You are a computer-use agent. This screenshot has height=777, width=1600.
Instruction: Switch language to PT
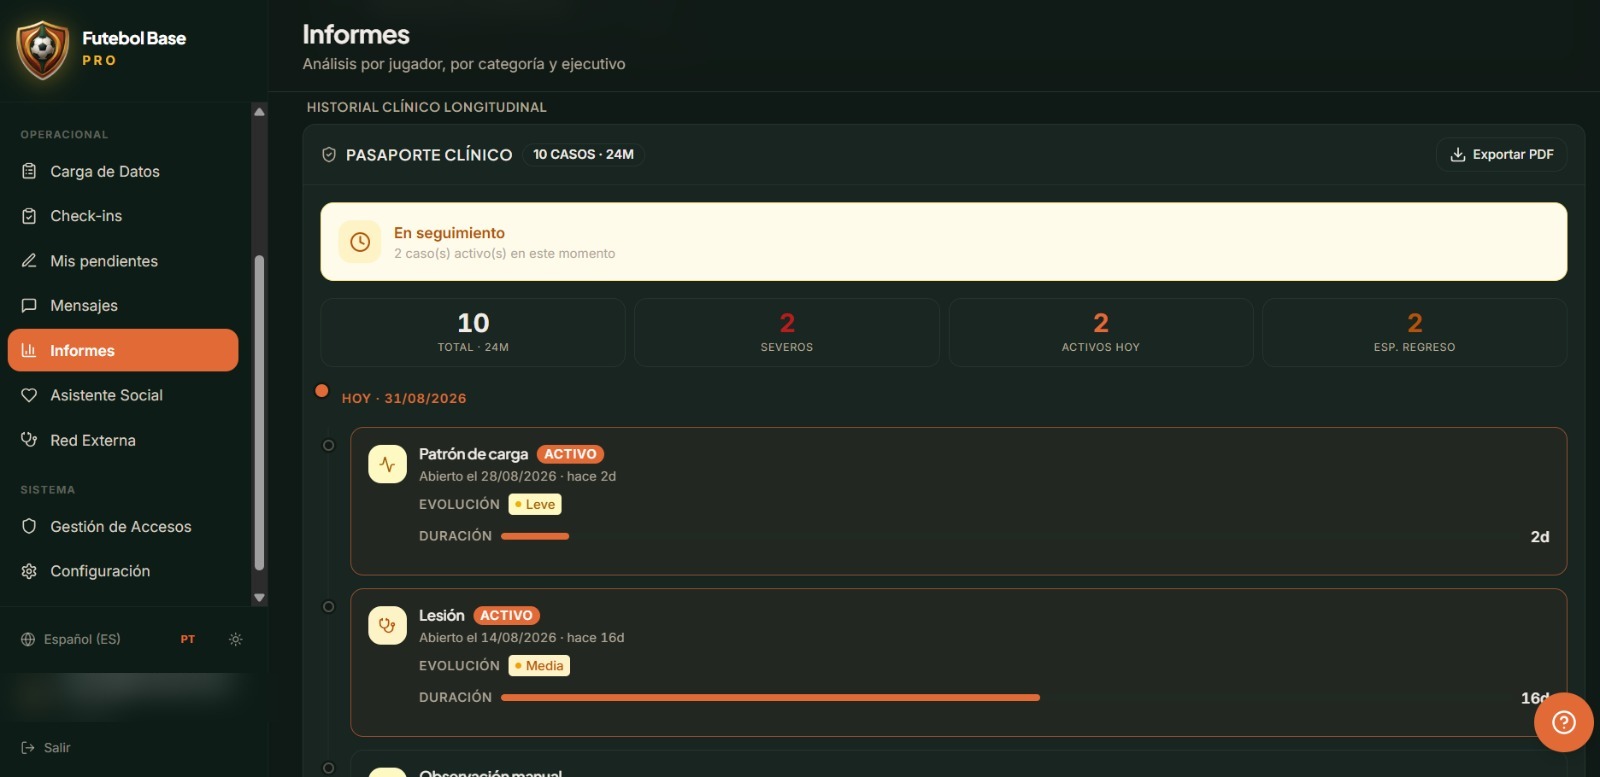tap(188, 639)
